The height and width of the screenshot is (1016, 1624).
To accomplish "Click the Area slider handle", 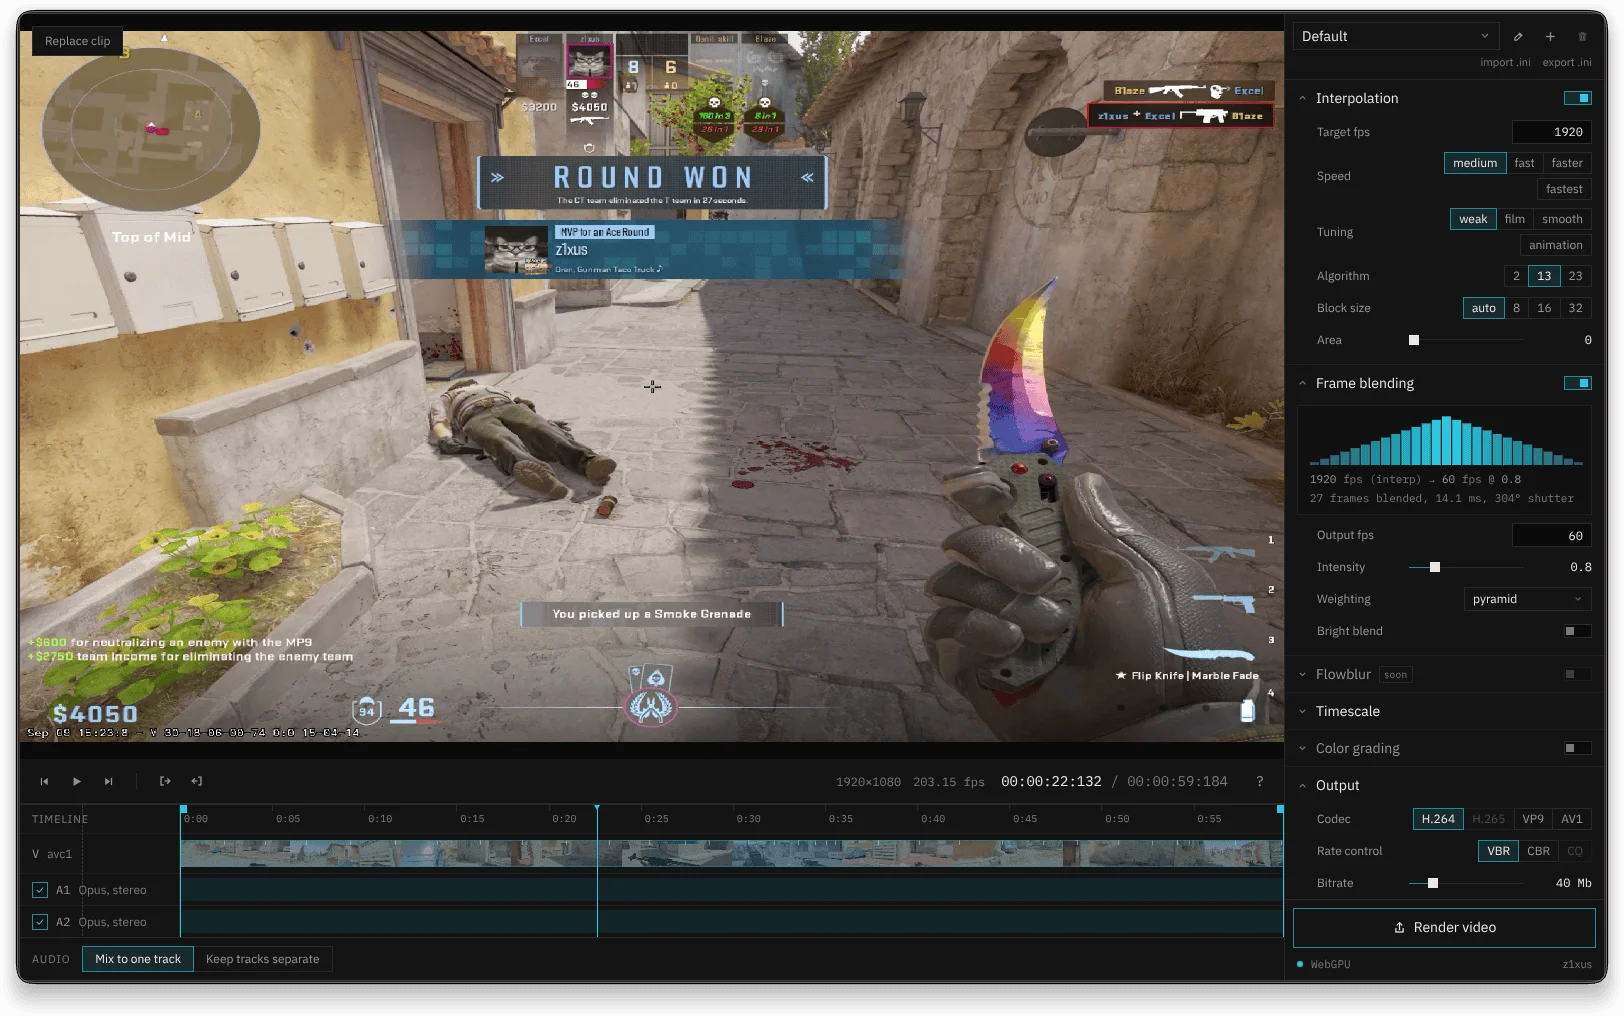I will 1414,340.
